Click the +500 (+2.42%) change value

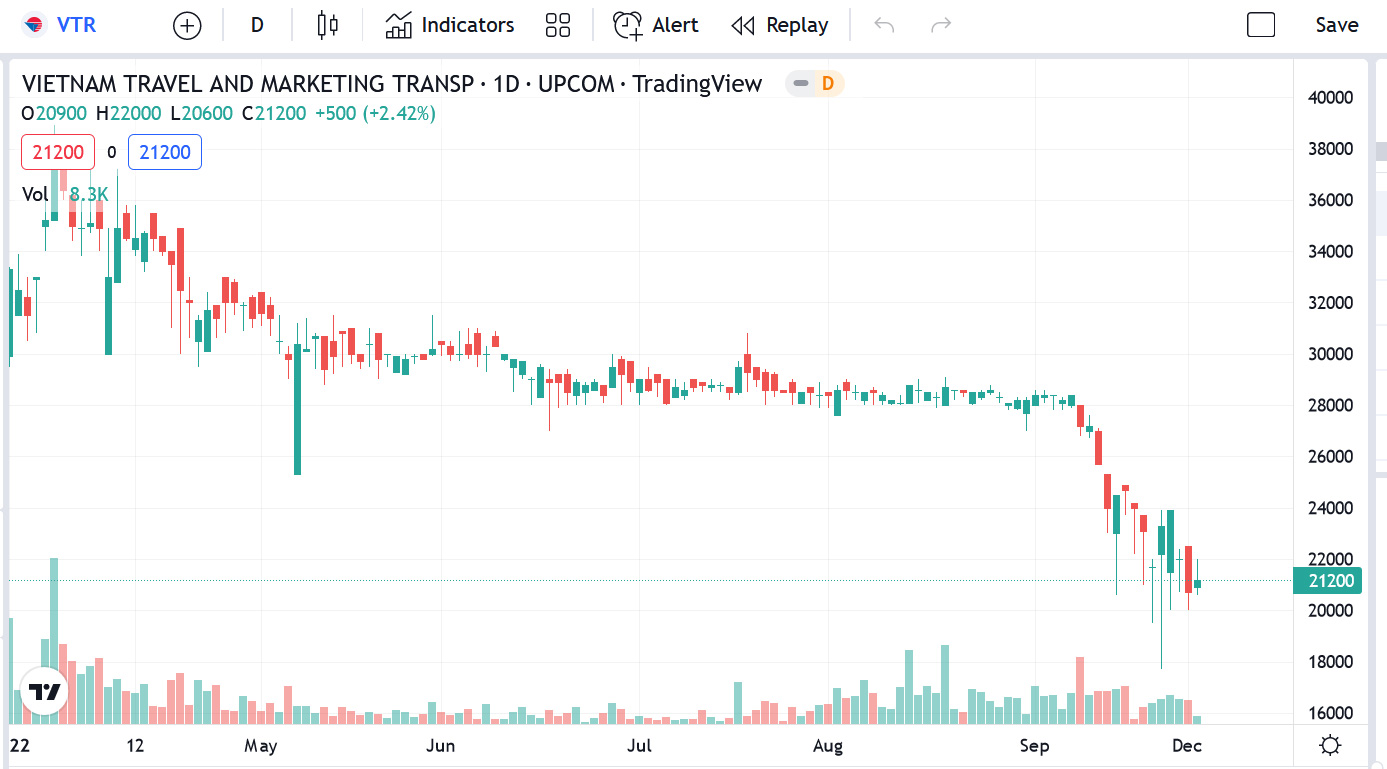click(375, 114)
